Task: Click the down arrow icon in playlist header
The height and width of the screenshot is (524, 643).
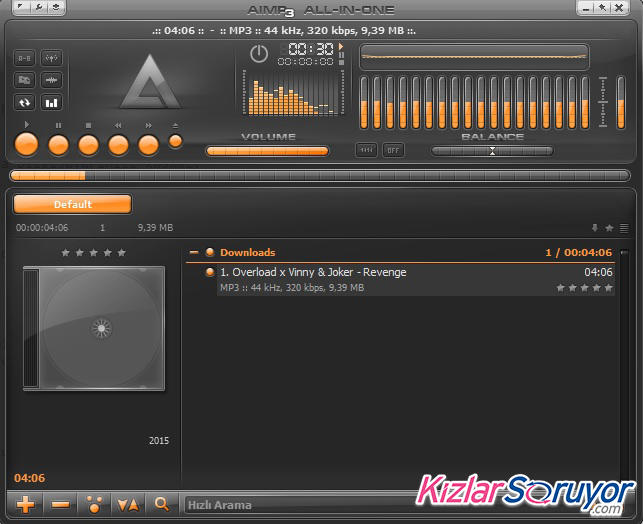Action: [595, 228]
